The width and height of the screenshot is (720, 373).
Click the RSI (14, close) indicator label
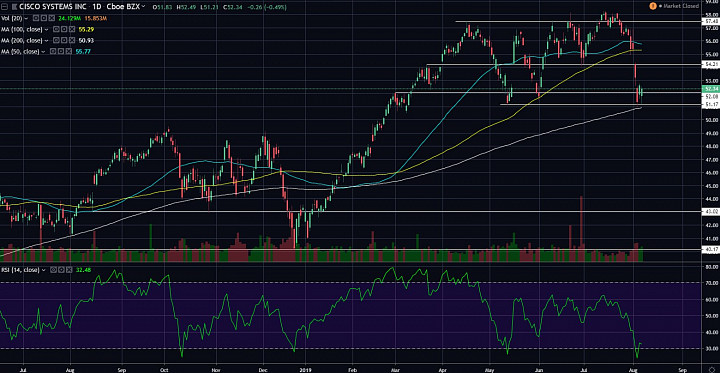tap(20, 270)
